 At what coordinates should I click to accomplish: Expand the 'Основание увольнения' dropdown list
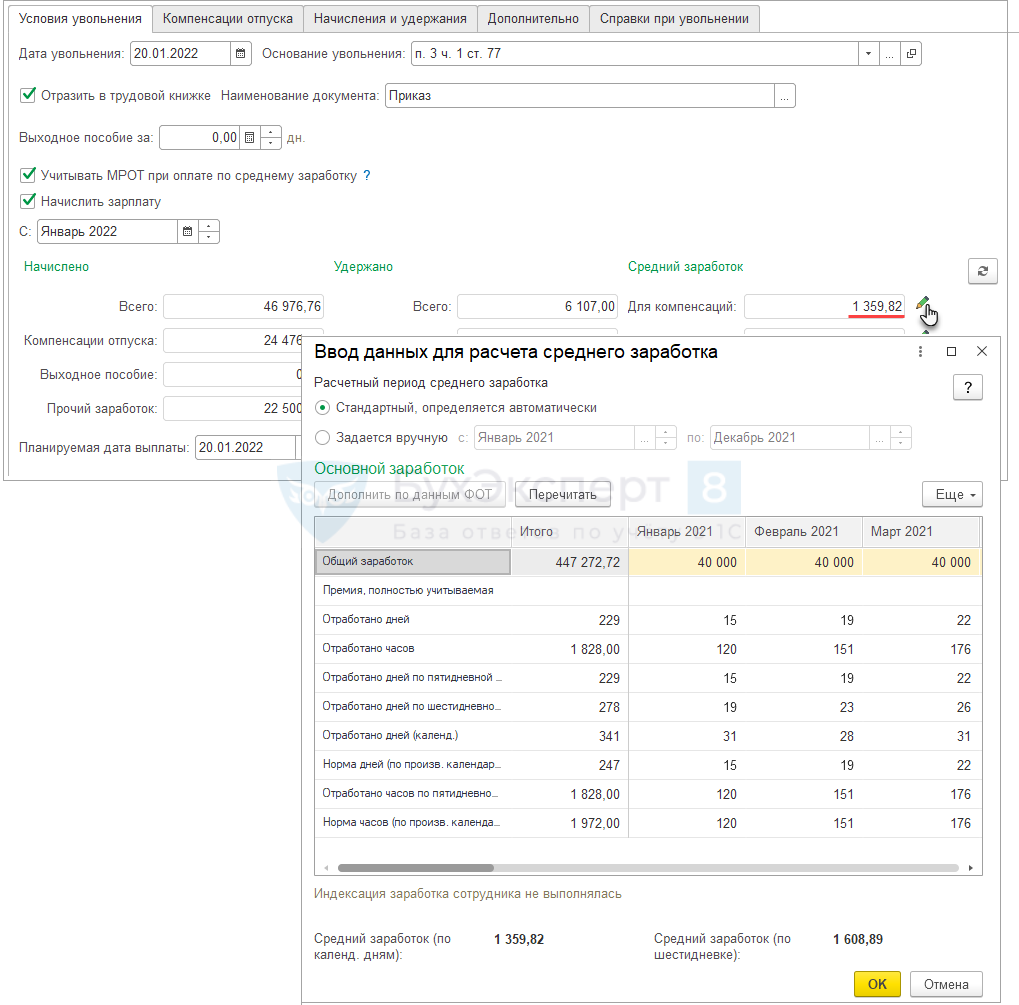868,54
